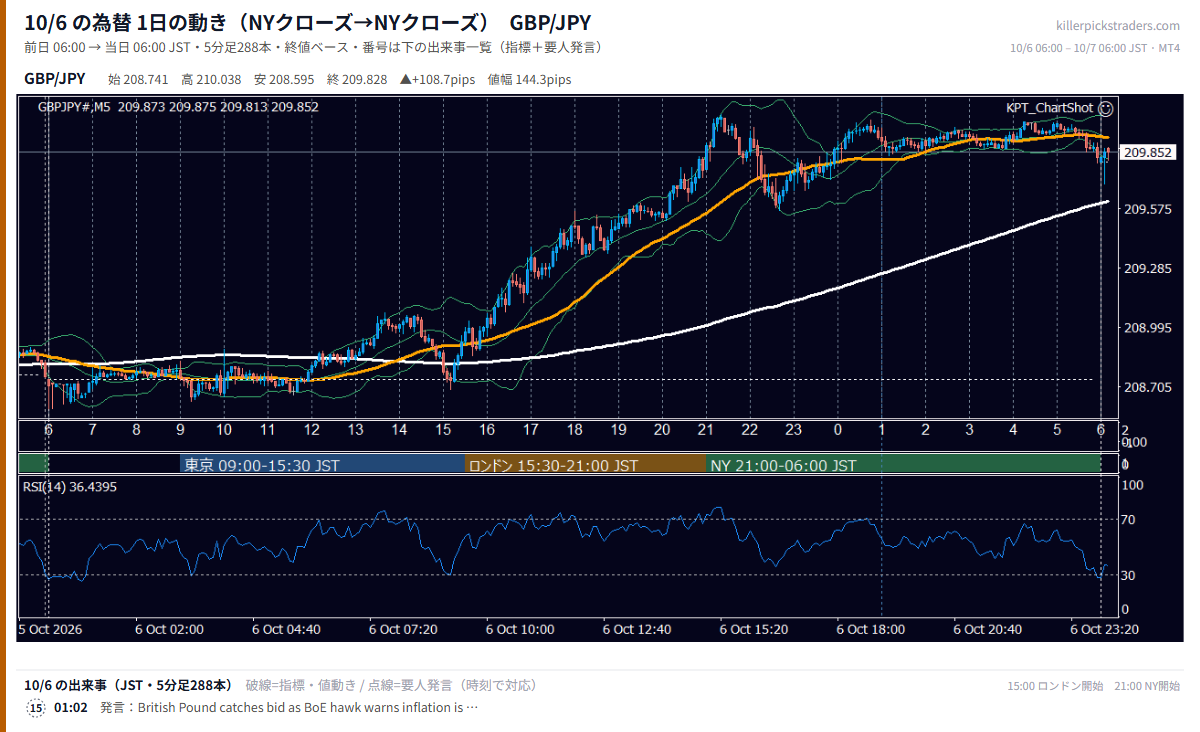Select the ロンドン 15:30-21:00 JST session bar

click(x=586, y=465)
